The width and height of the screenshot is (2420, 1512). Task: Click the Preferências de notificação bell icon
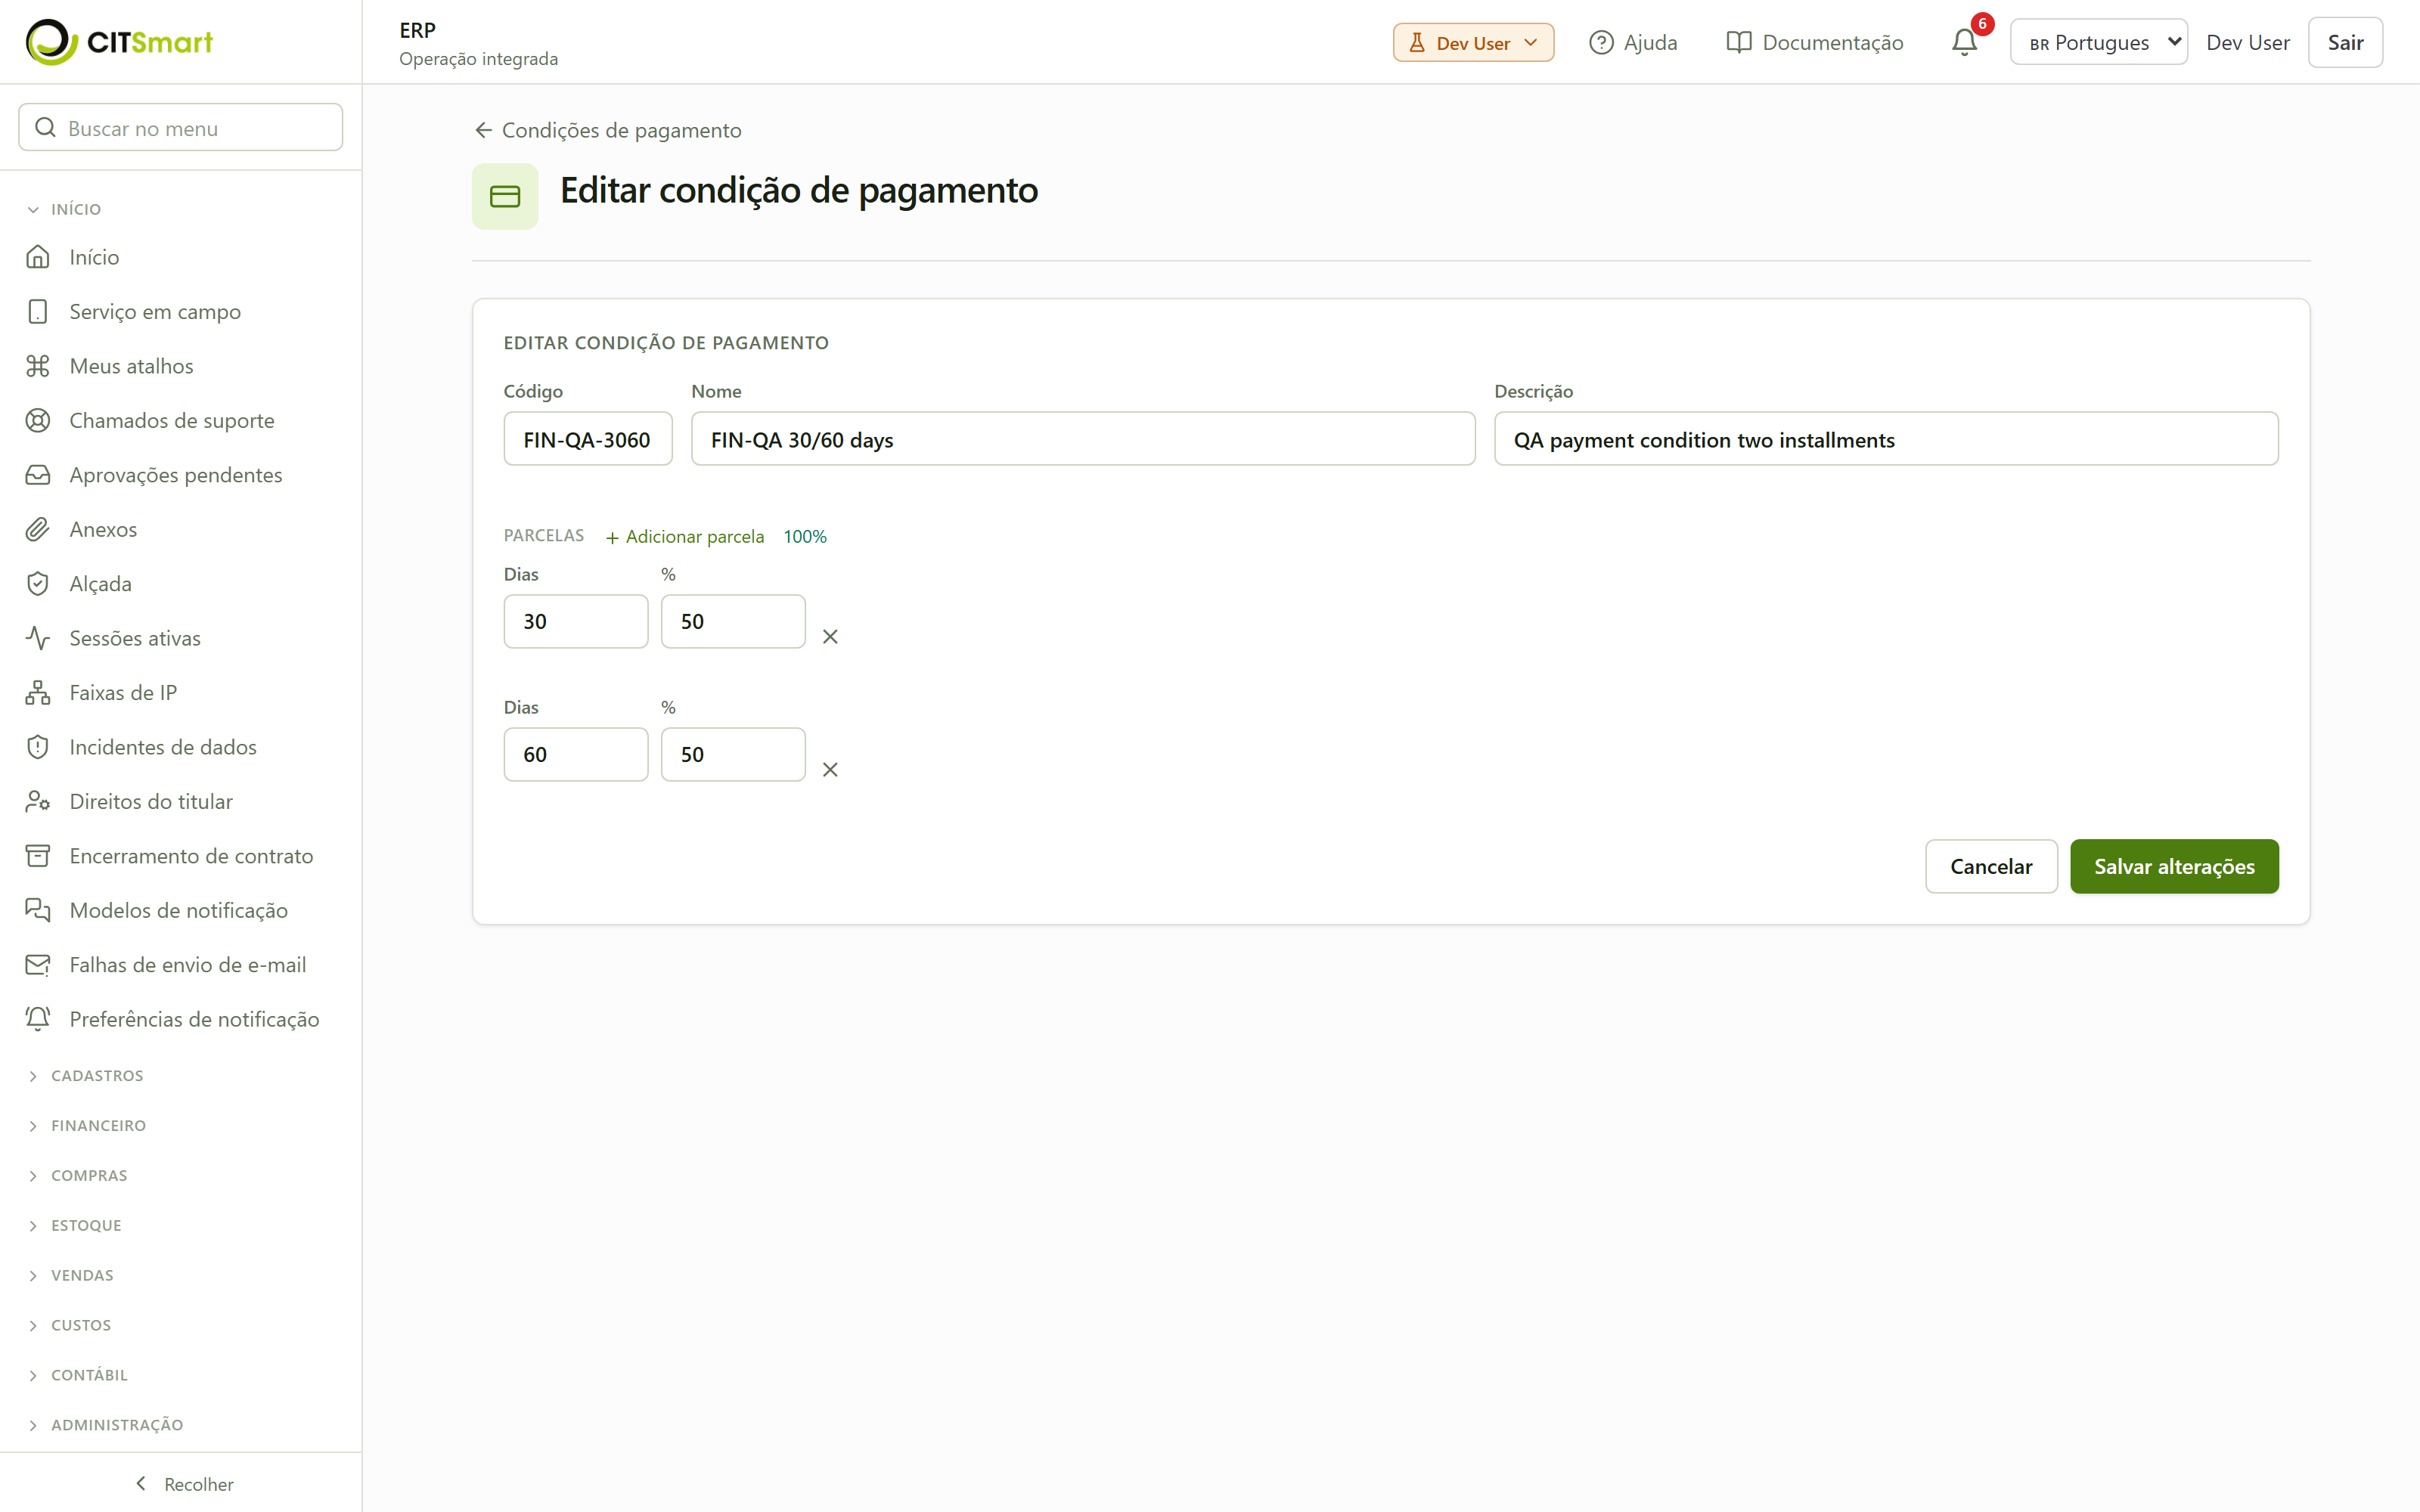tap(38, 1019)
